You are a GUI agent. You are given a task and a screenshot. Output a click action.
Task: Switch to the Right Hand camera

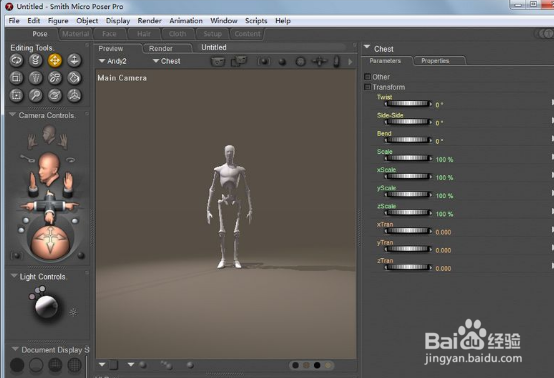(64, 141)
